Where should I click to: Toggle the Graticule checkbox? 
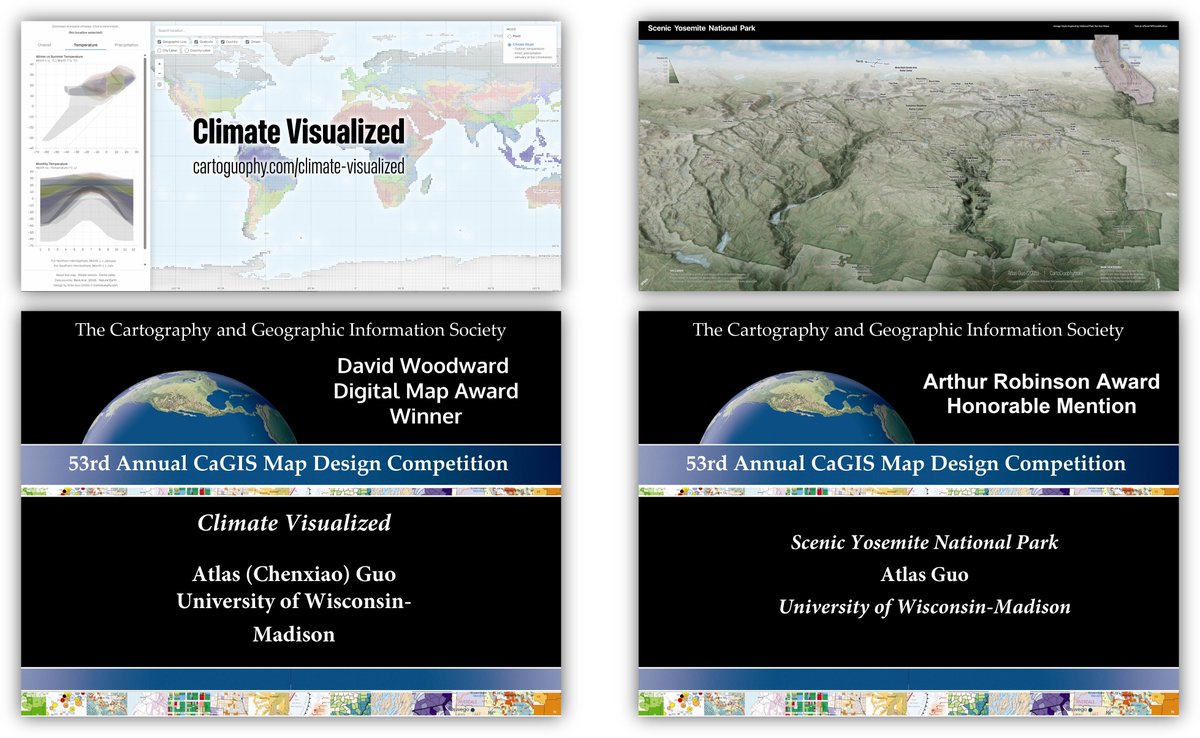196,42
